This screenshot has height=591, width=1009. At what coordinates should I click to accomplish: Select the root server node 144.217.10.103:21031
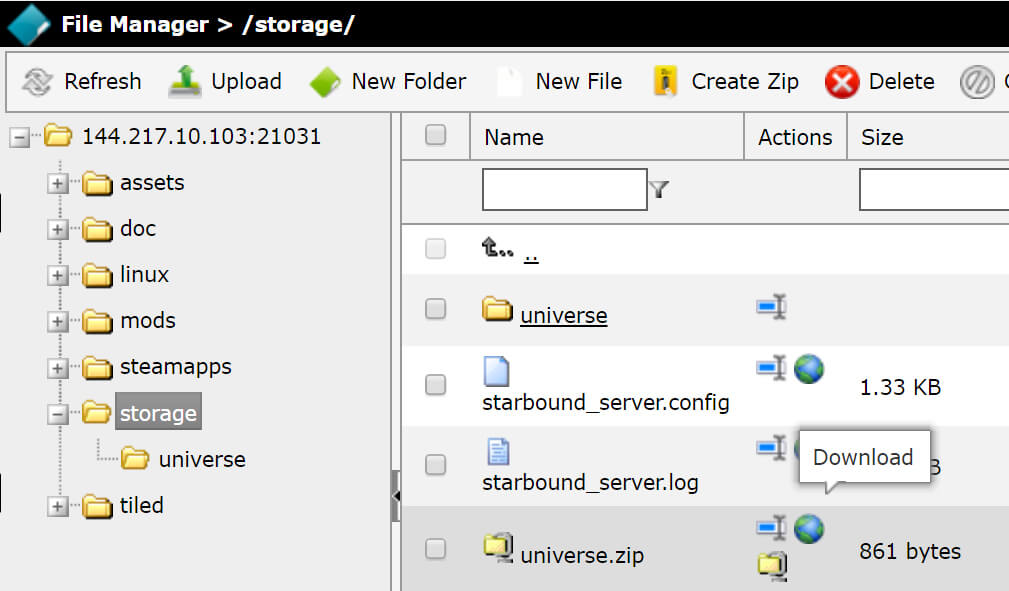[201, 136]
